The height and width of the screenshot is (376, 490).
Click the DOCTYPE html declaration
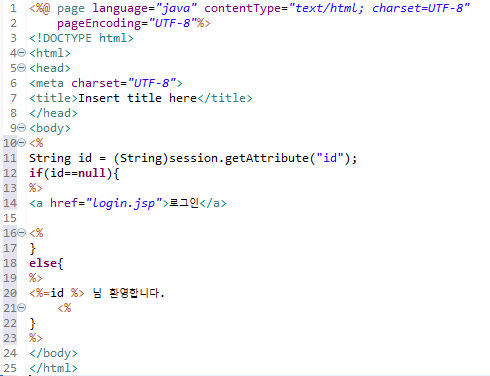tap(81, 38)
